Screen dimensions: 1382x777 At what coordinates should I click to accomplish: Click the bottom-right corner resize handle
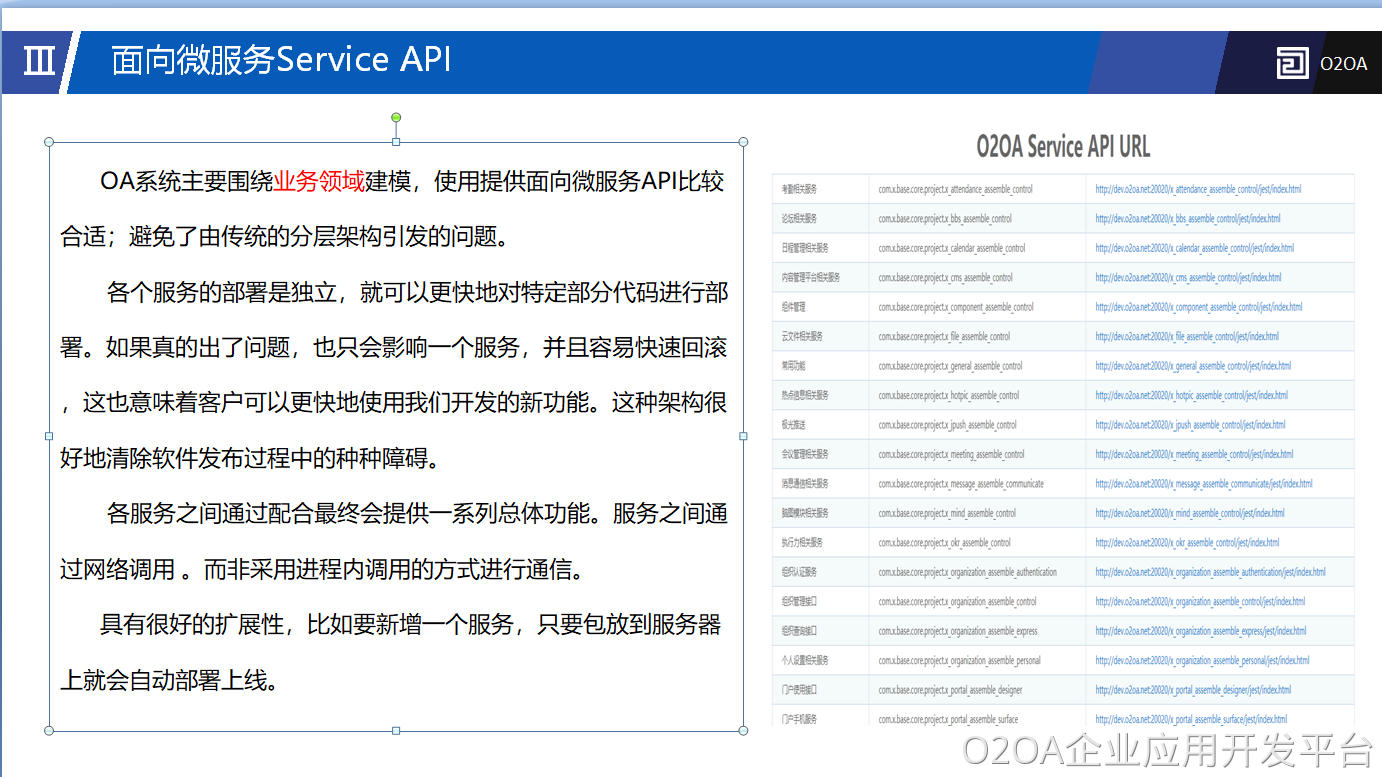[x=743, y=731]
